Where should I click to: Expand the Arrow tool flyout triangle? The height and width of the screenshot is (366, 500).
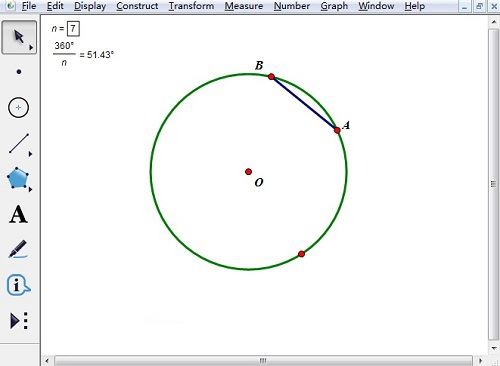coord(31,47)
